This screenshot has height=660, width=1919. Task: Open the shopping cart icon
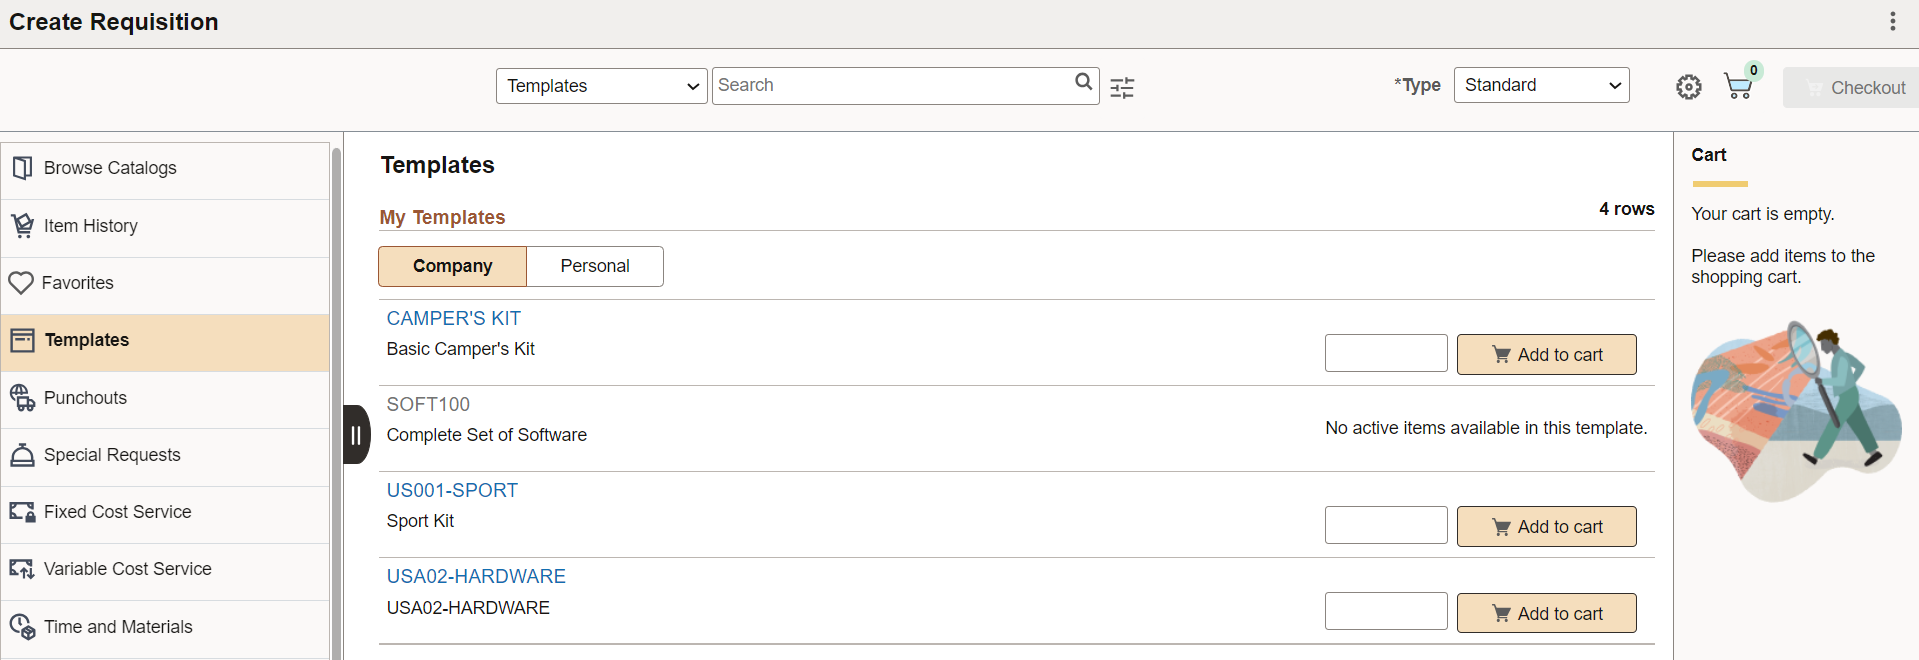[x=1738, y=86]
